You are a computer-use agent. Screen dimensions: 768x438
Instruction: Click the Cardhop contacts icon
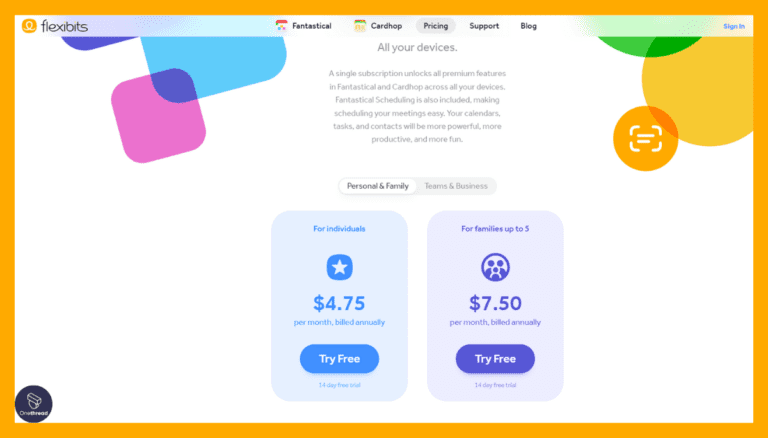tap(360, 26)
